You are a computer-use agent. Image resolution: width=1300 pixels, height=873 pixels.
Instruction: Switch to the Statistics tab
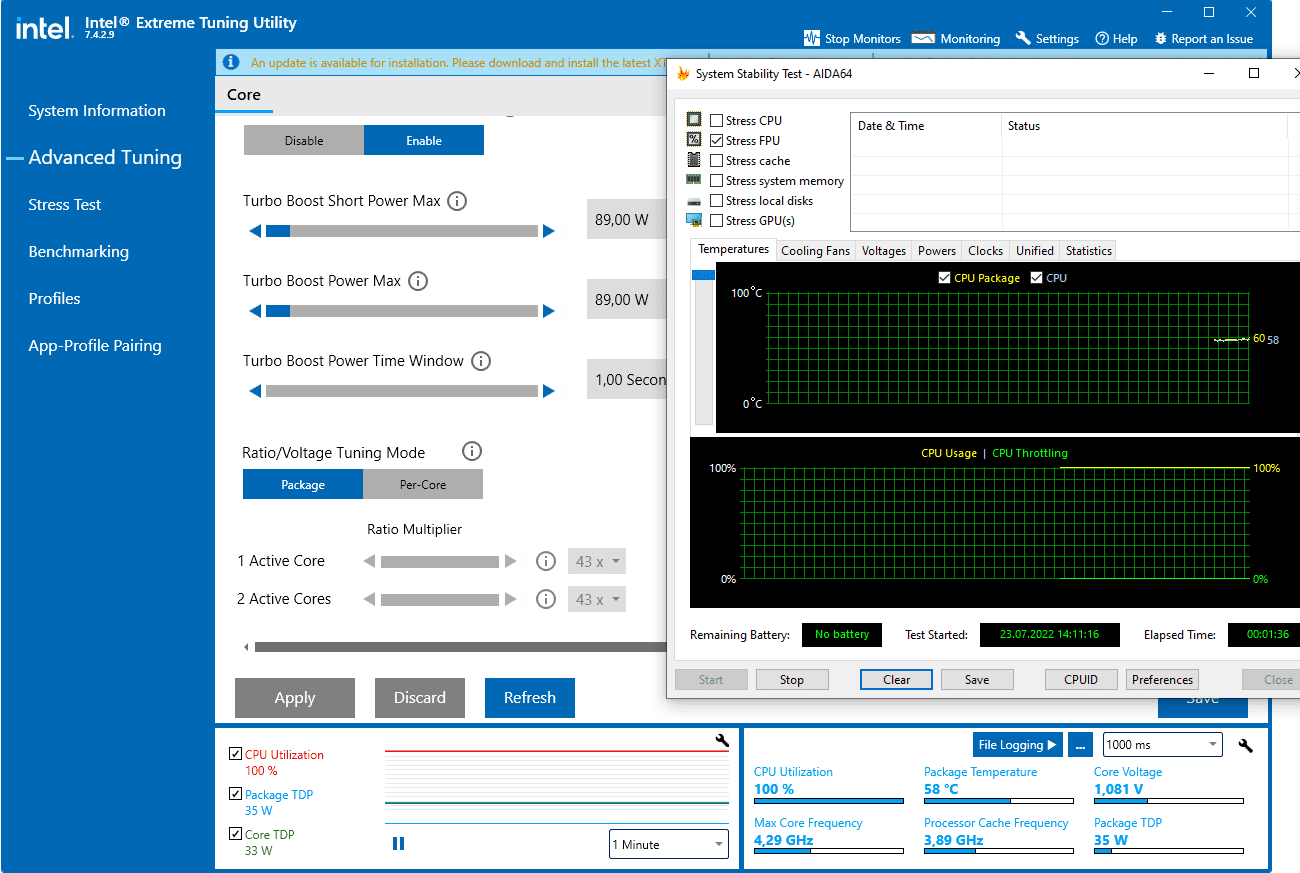pyautogui.click(x=1088, y=251)
